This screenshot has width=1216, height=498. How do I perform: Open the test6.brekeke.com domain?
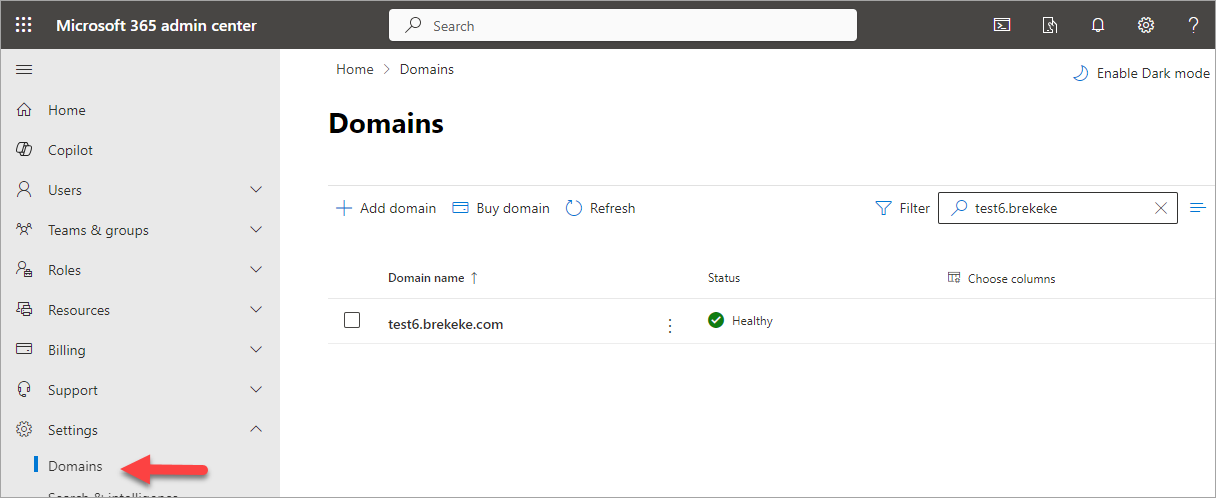446,324
